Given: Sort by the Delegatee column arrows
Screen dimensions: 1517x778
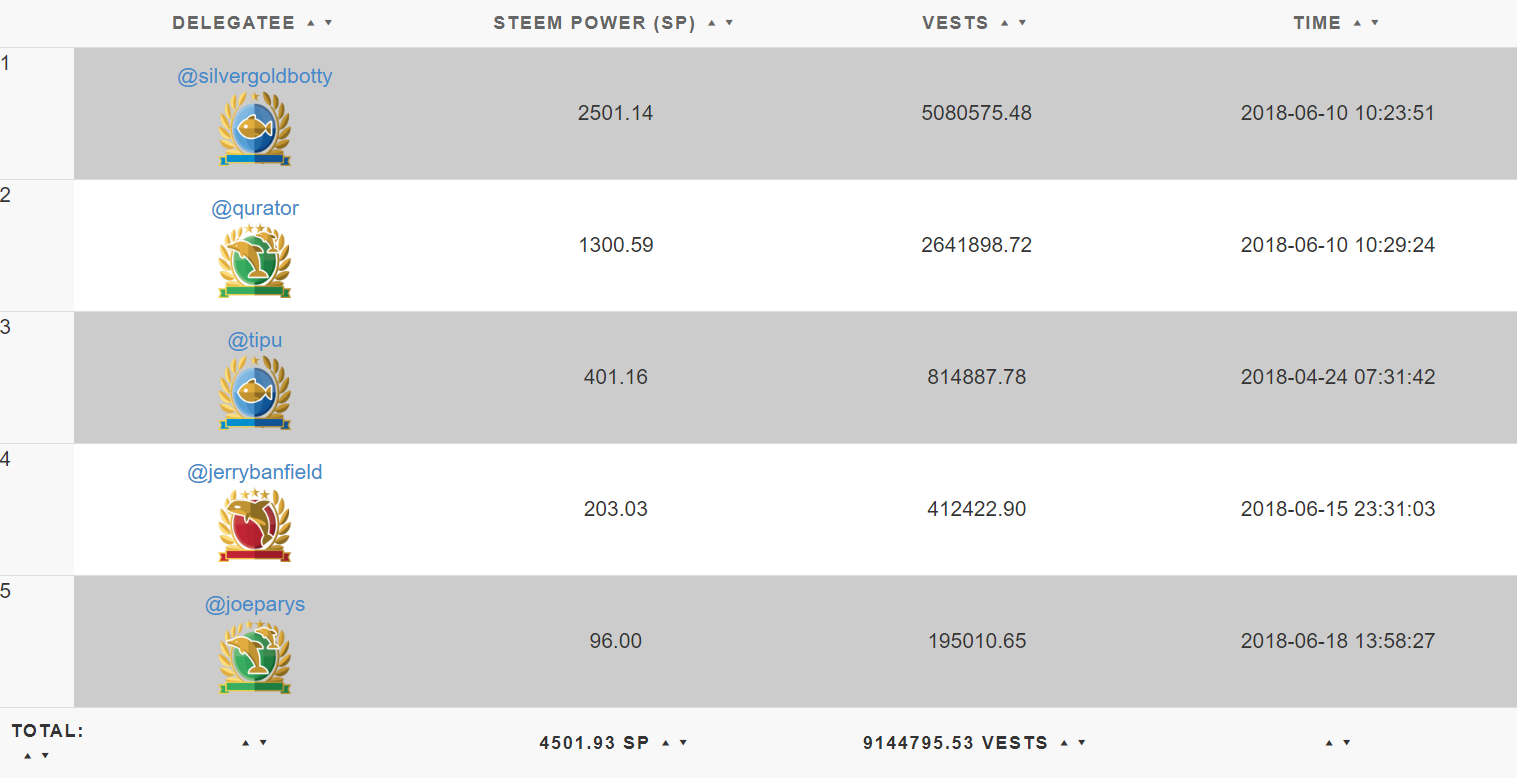Looking at the screenshot, I should 319,23.
